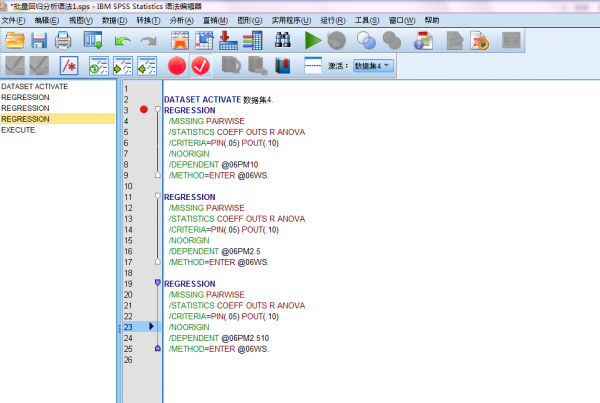Viewport: 600px width, 403px height.
Task: Go to data with star icon
Action: point(180,40)
